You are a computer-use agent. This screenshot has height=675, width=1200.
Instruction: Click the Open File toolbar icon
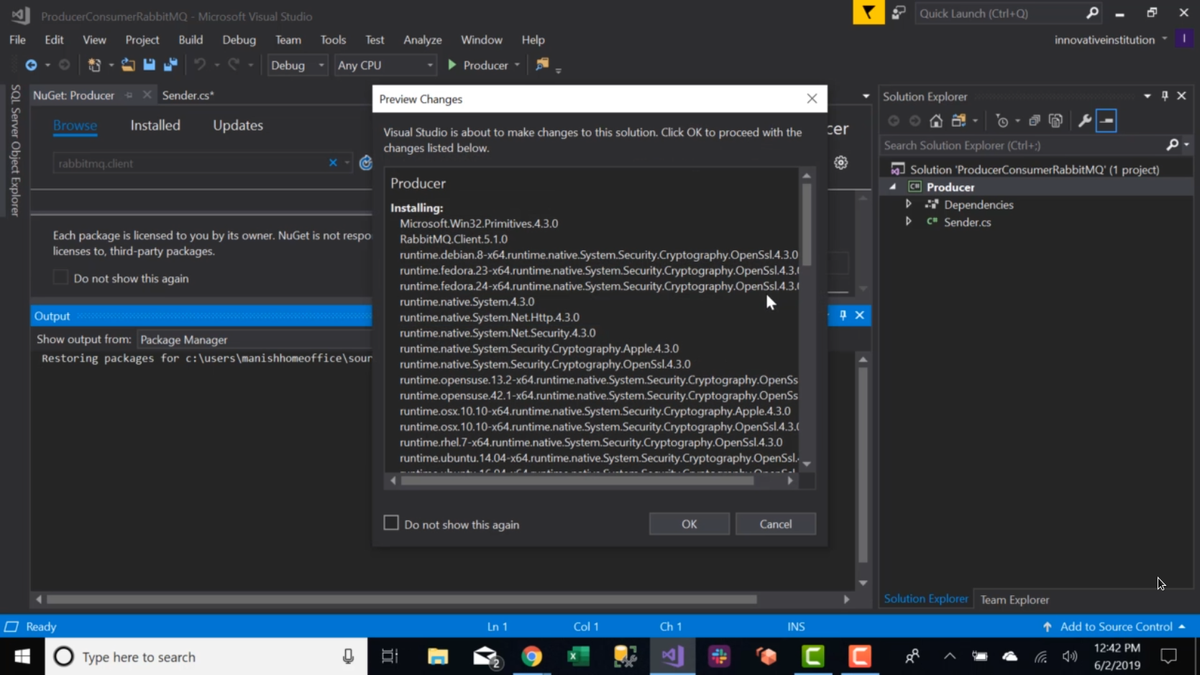[128, 65]
